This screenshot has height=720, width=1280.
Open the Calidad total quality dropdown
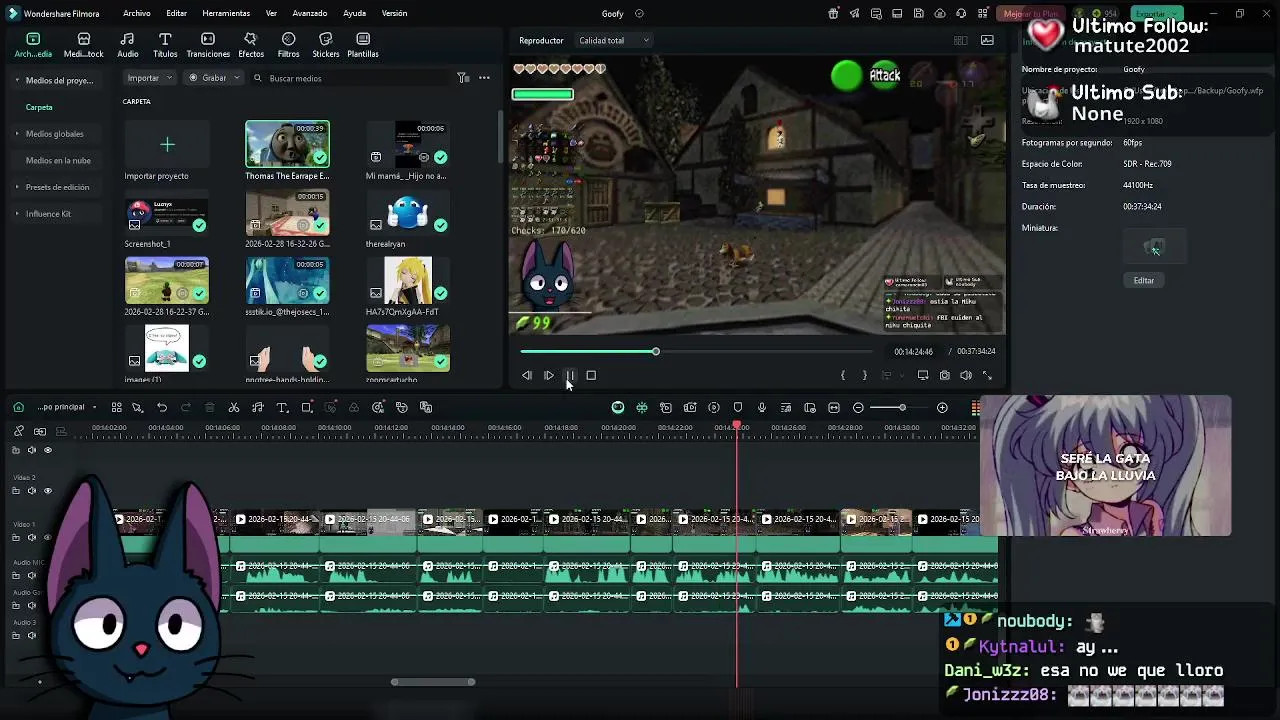click(614, 40)
